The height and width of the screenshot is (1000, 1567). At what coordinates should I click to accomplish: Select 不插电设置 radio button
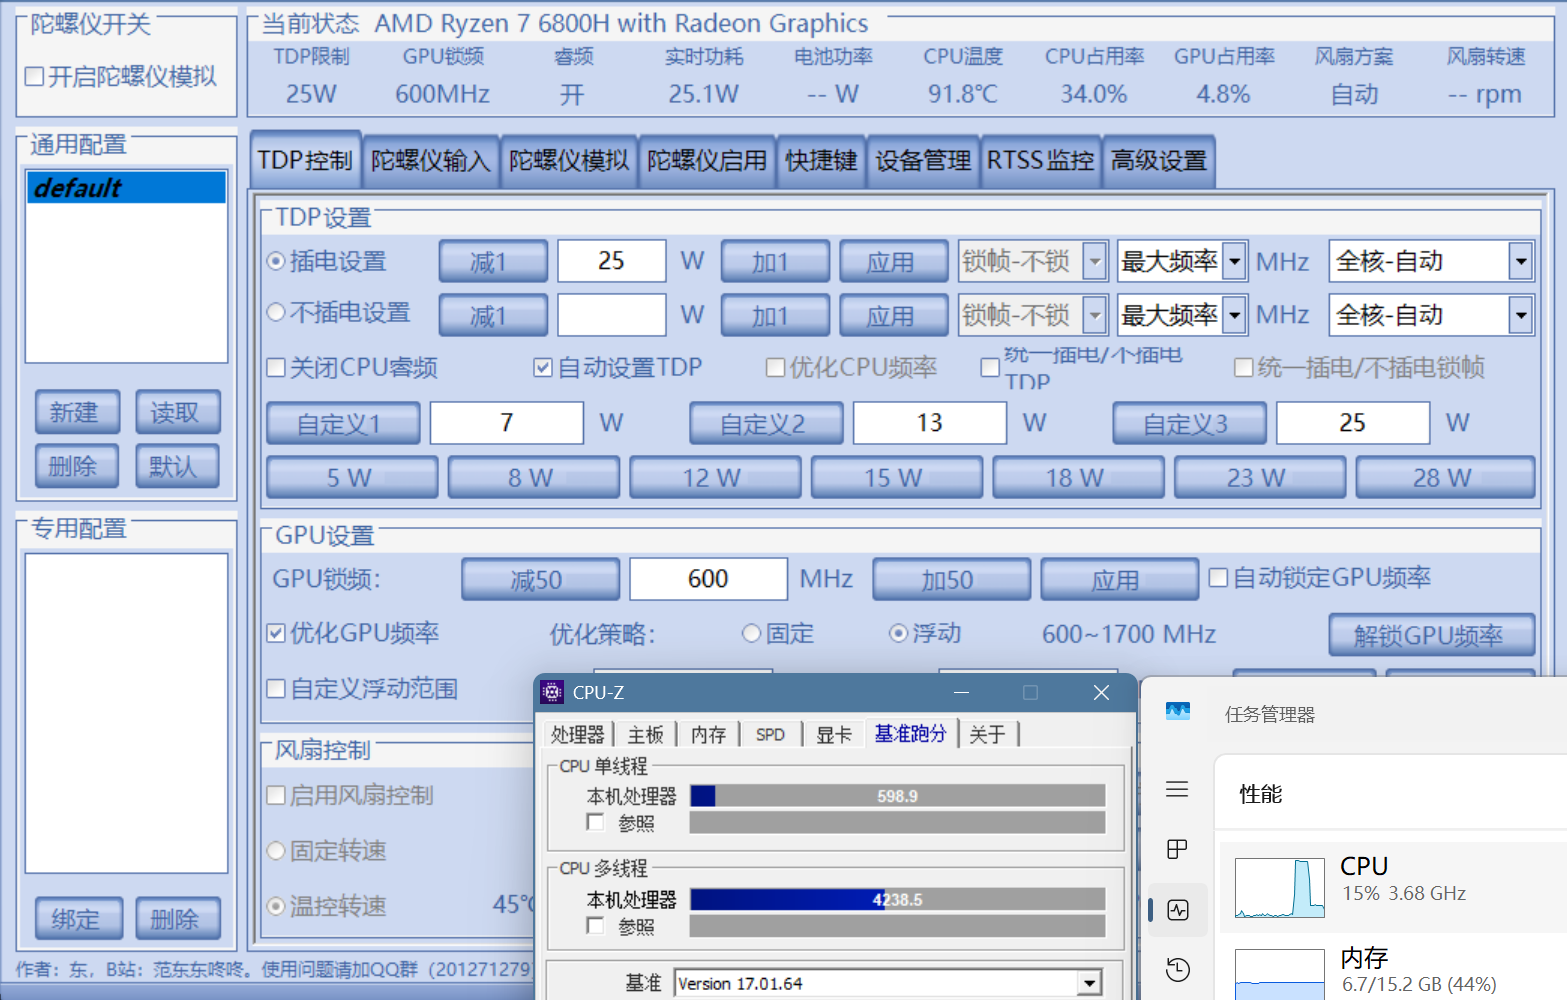276,312
